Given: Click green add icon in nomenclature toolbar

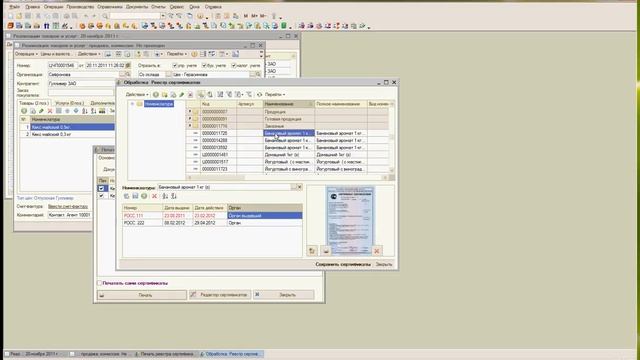Looking at the screenshot, I should [156, 95].
